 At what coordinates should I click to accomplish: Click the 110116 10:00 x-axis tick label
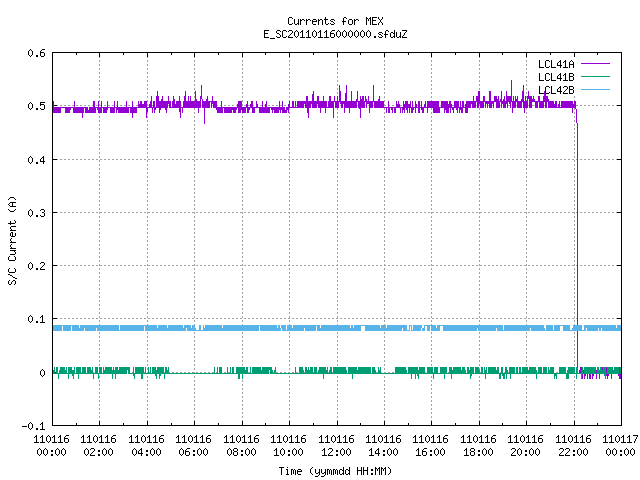point(289,446)
